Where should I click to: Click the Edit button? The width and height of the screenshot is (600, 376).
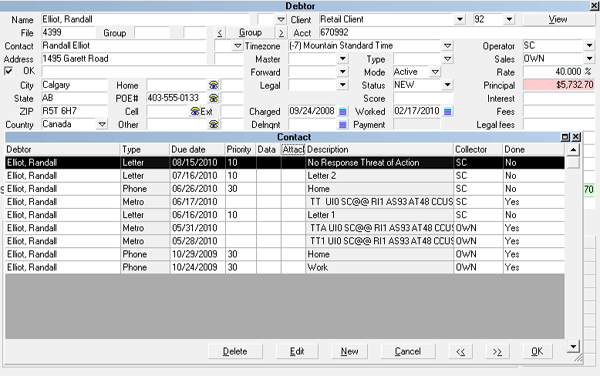(297, 351)
